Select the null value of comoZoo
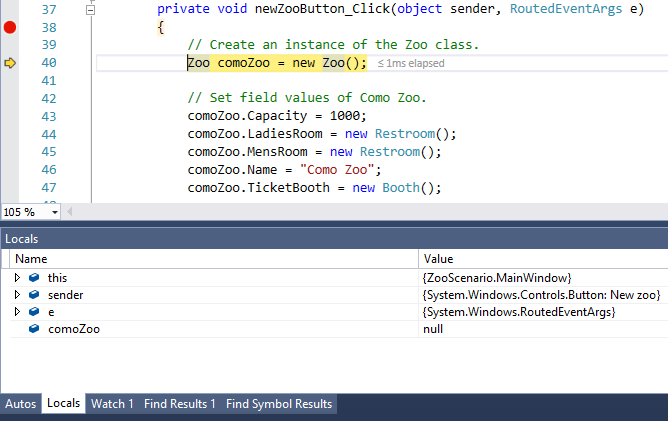 (x=433, y=329)
